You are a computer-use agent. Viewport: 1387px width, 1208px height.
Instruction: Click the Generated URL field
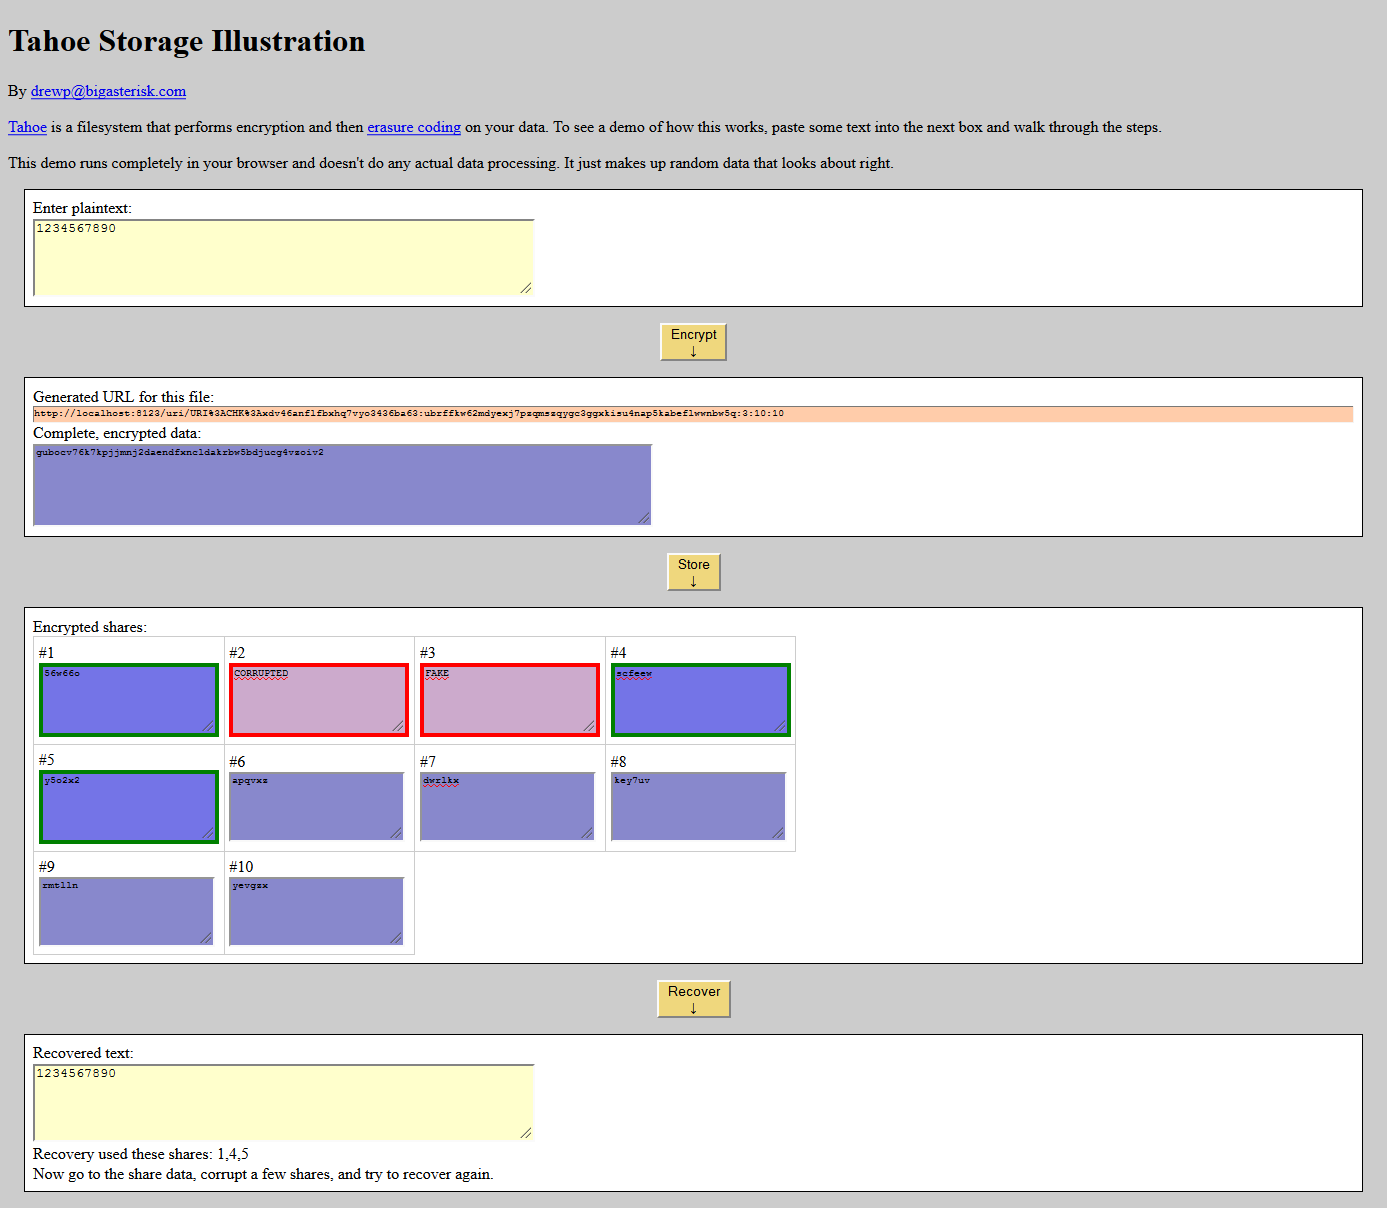[x=693, y=414]
